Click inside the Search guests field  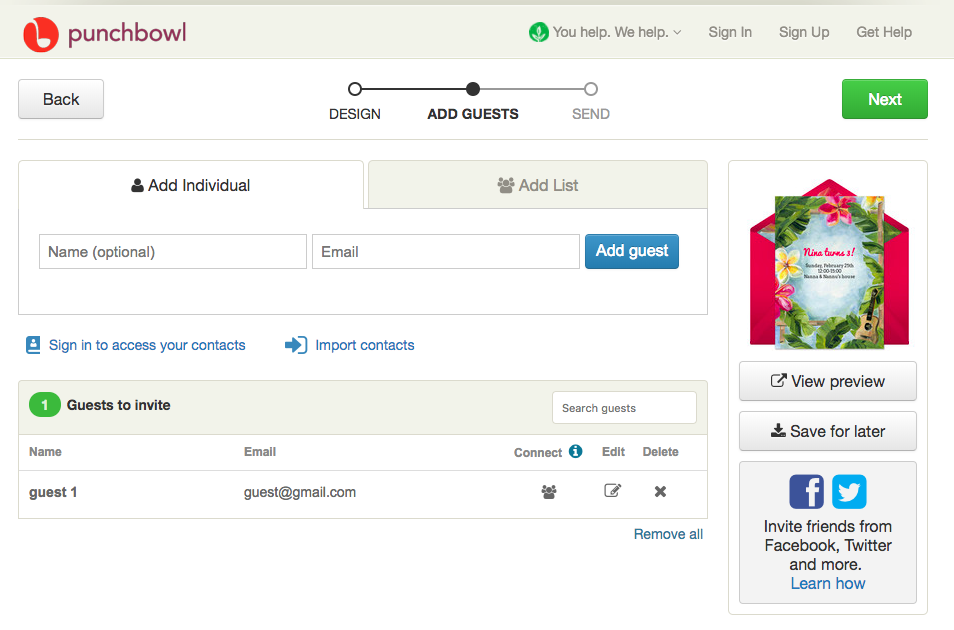624,407
